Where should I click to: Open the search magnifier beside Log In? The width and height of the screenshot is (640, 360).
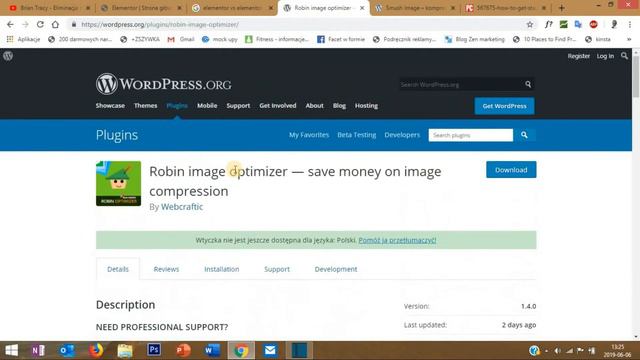tap(624, 56)
